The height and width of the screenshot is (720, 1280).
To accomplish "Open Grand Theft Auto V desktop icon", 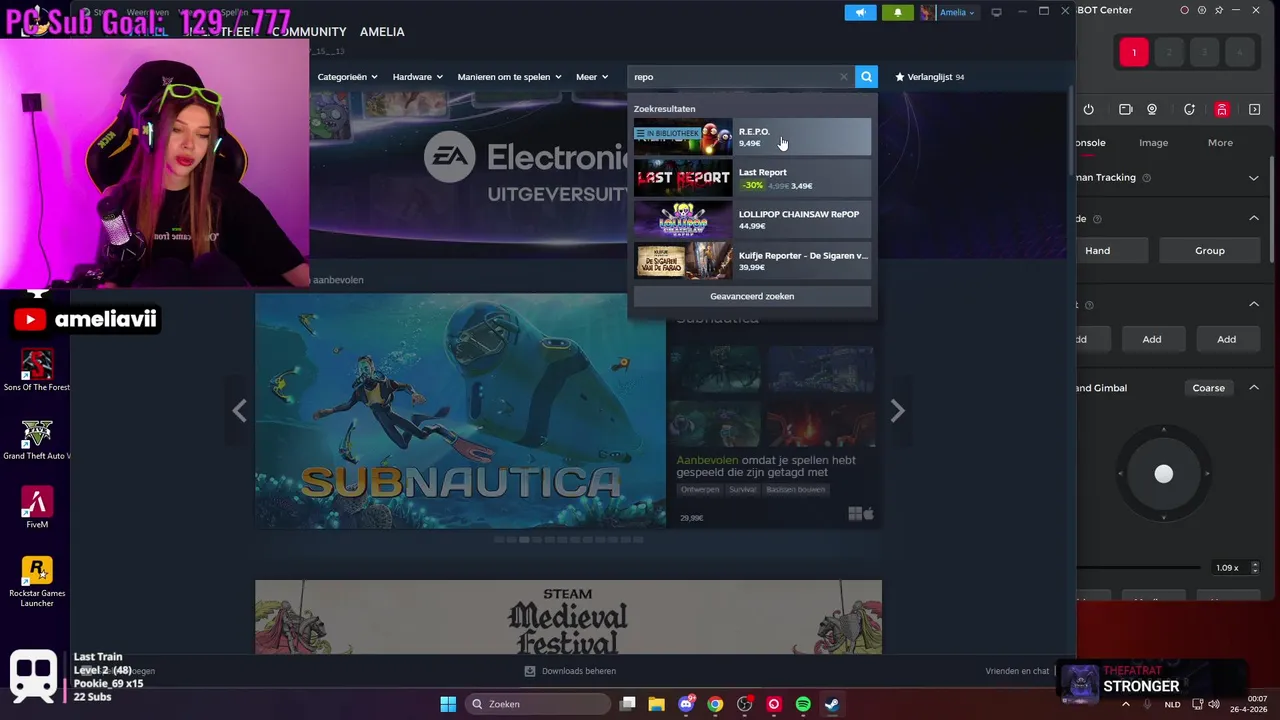I will [37, 439].
